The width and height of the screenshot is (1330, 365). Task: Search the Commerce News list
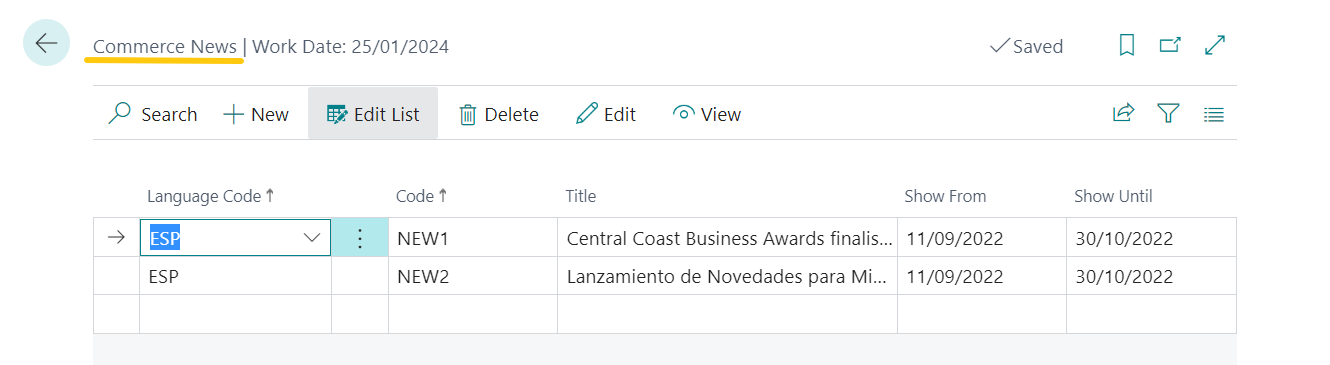(x=153, y=114)
